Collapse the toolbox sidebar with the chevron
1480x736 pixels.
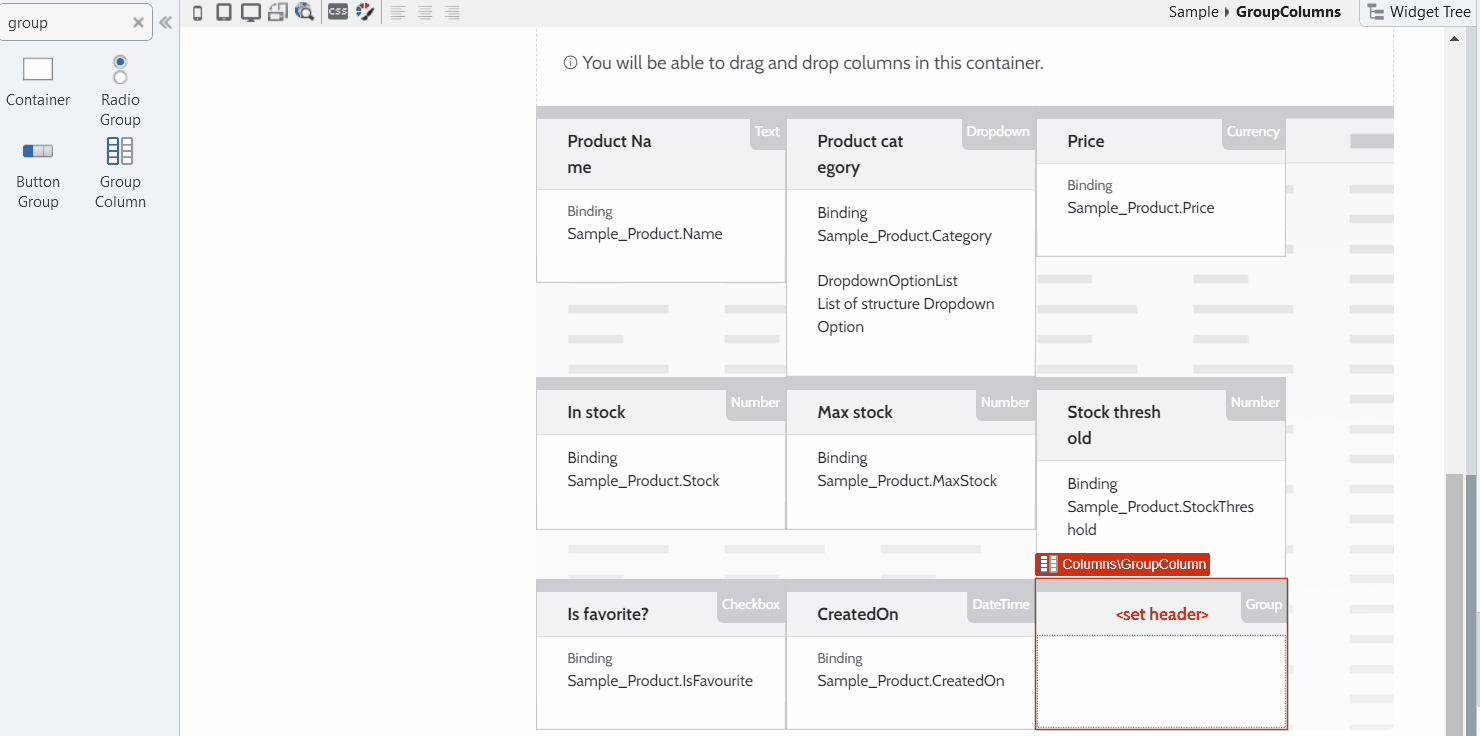click(165, 21)
